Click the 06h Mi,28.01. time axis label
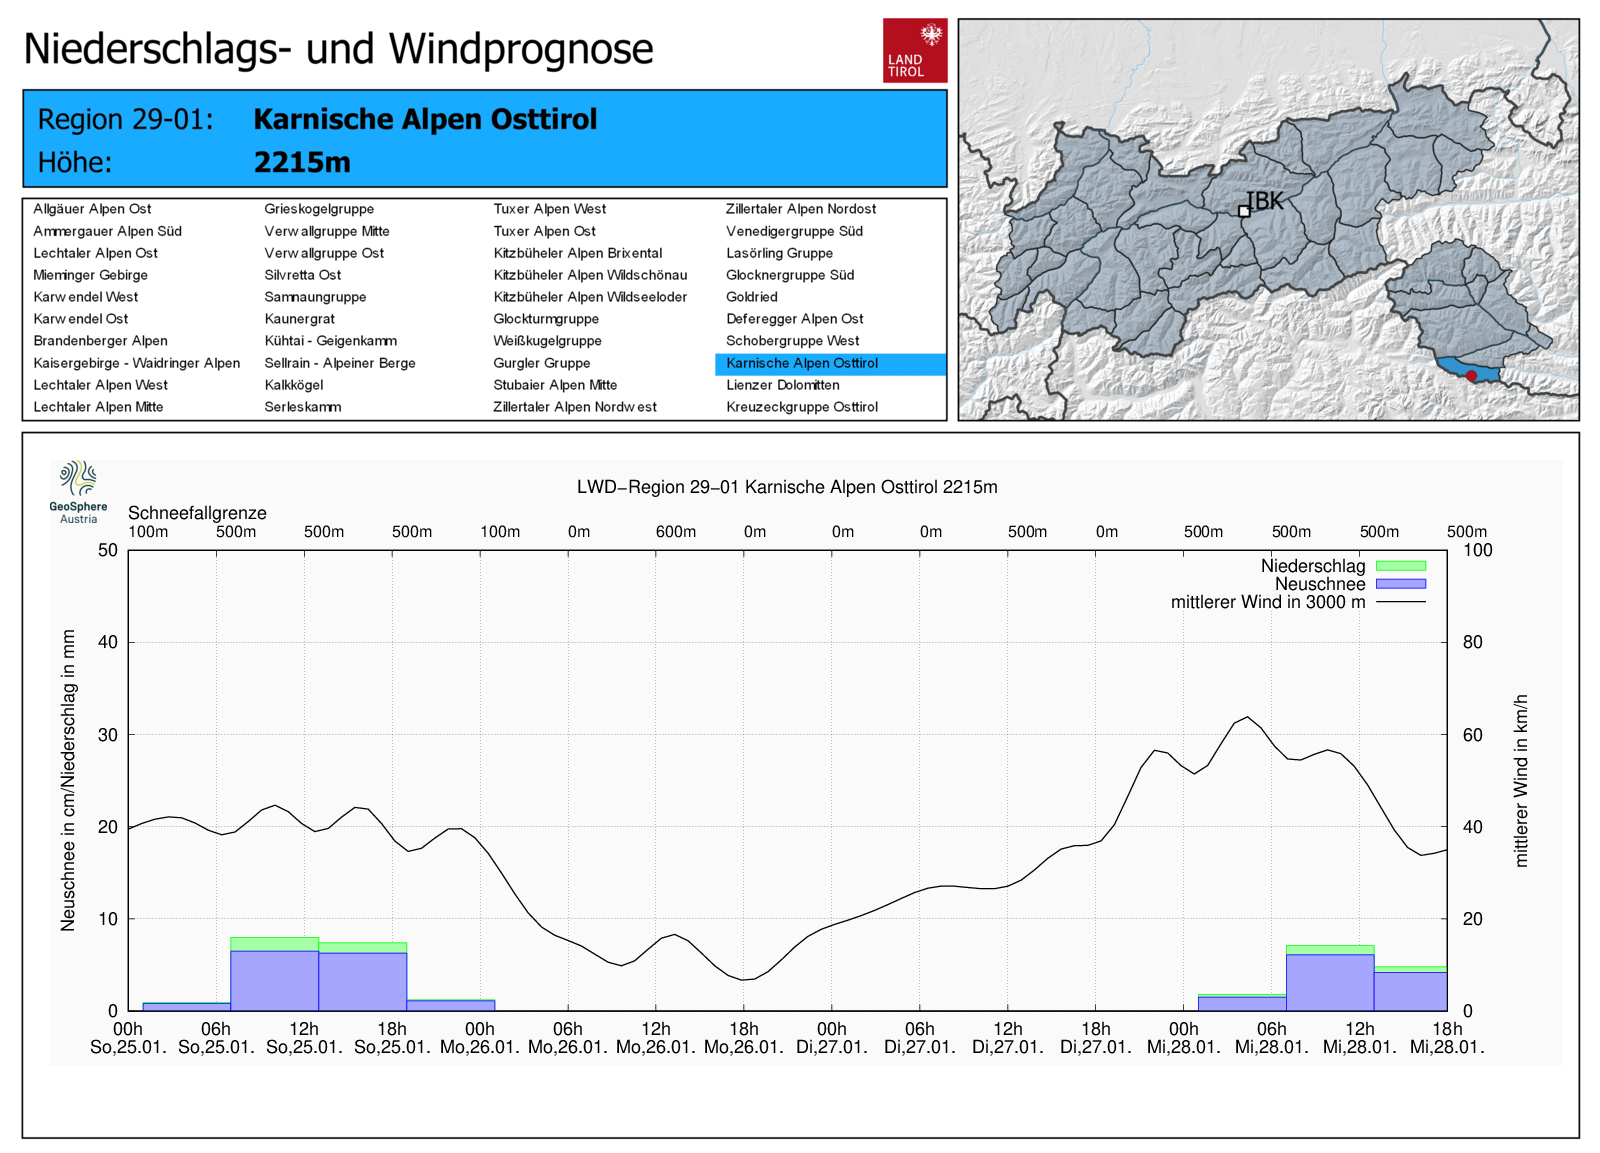Image resolution: width=1600 pixels, height=1153 pixels. point(1272,1038)
